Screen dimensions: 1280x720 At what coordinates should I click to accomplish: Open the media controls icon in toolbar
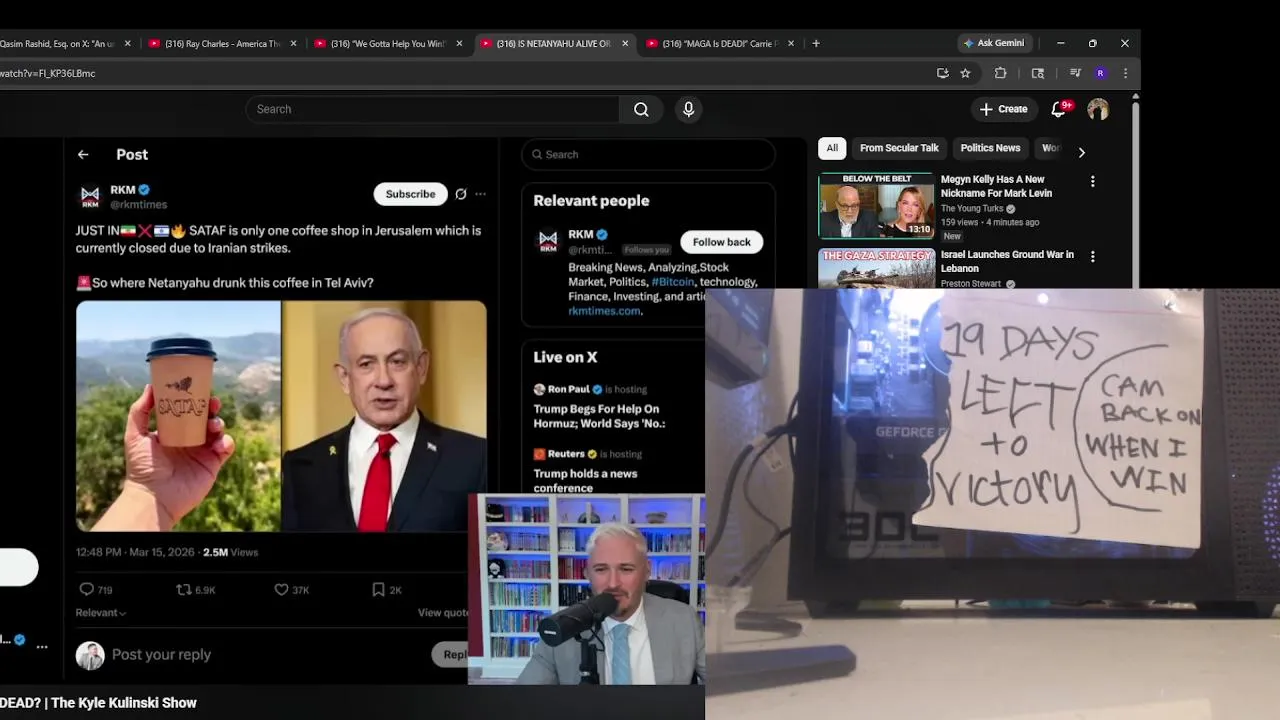(x=1075, y=73)
